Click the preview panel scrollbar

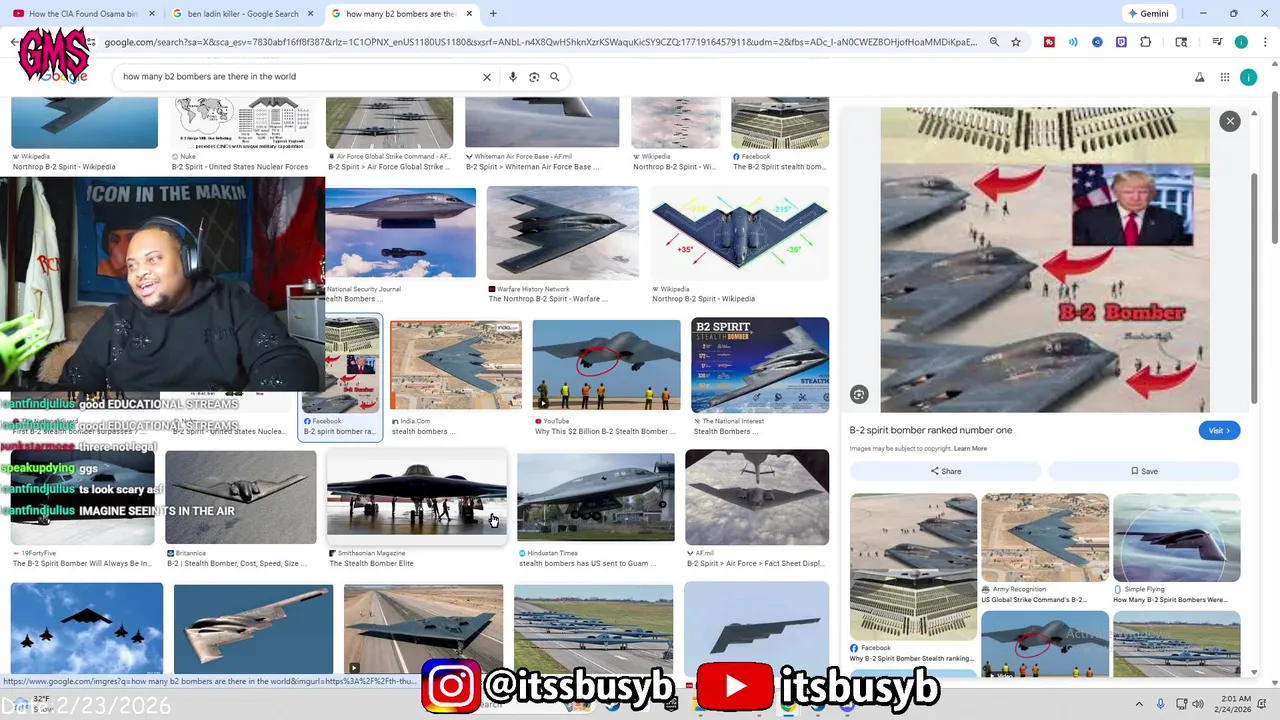(x=1253, y=288)
